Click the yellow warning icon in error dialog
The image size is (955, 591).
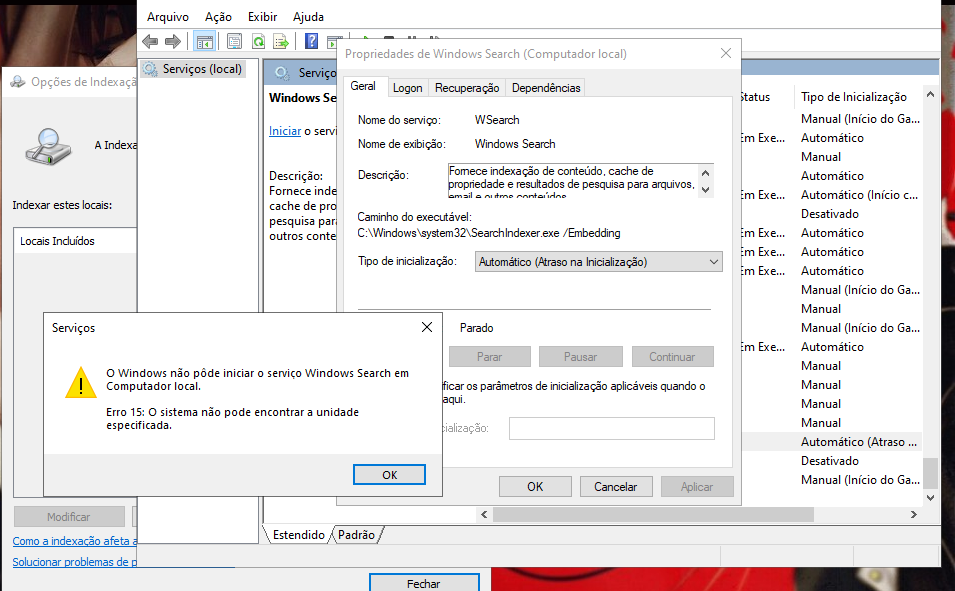pos(81,383)
